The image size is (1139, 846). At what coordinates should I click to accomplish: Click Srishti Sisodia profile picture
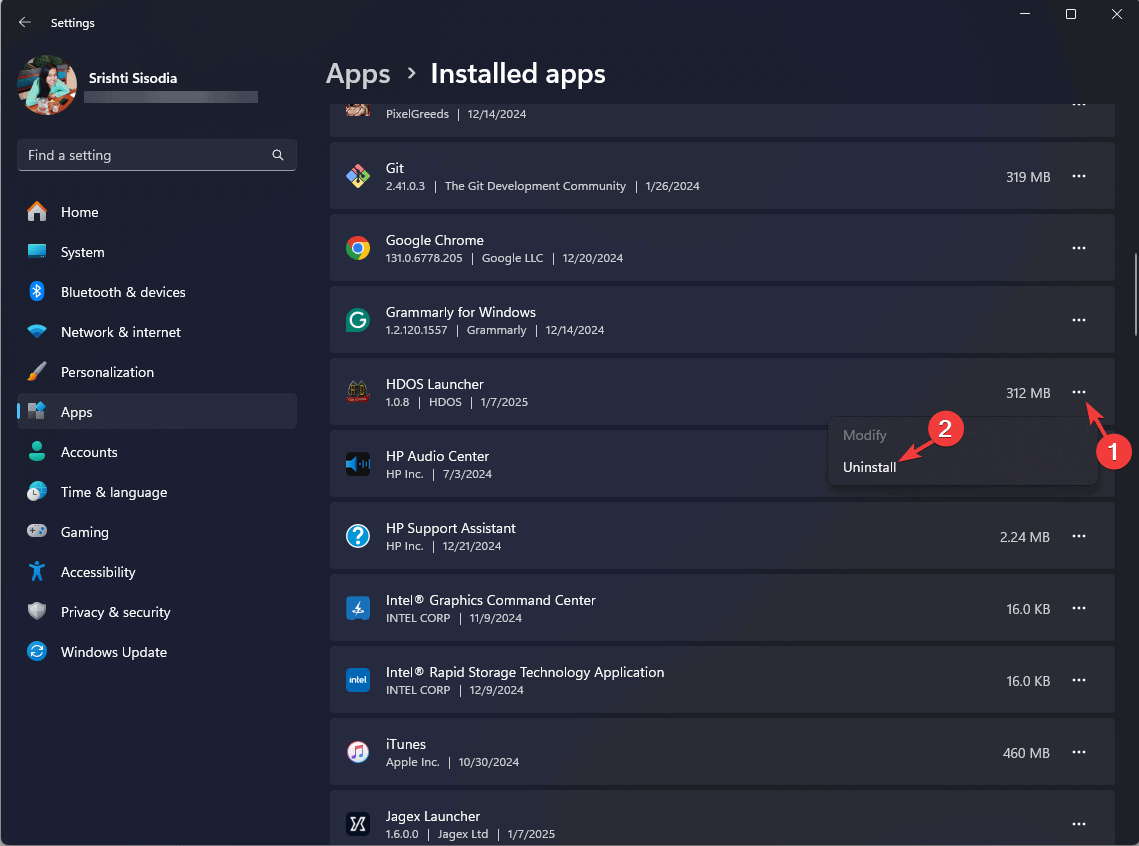47,85
